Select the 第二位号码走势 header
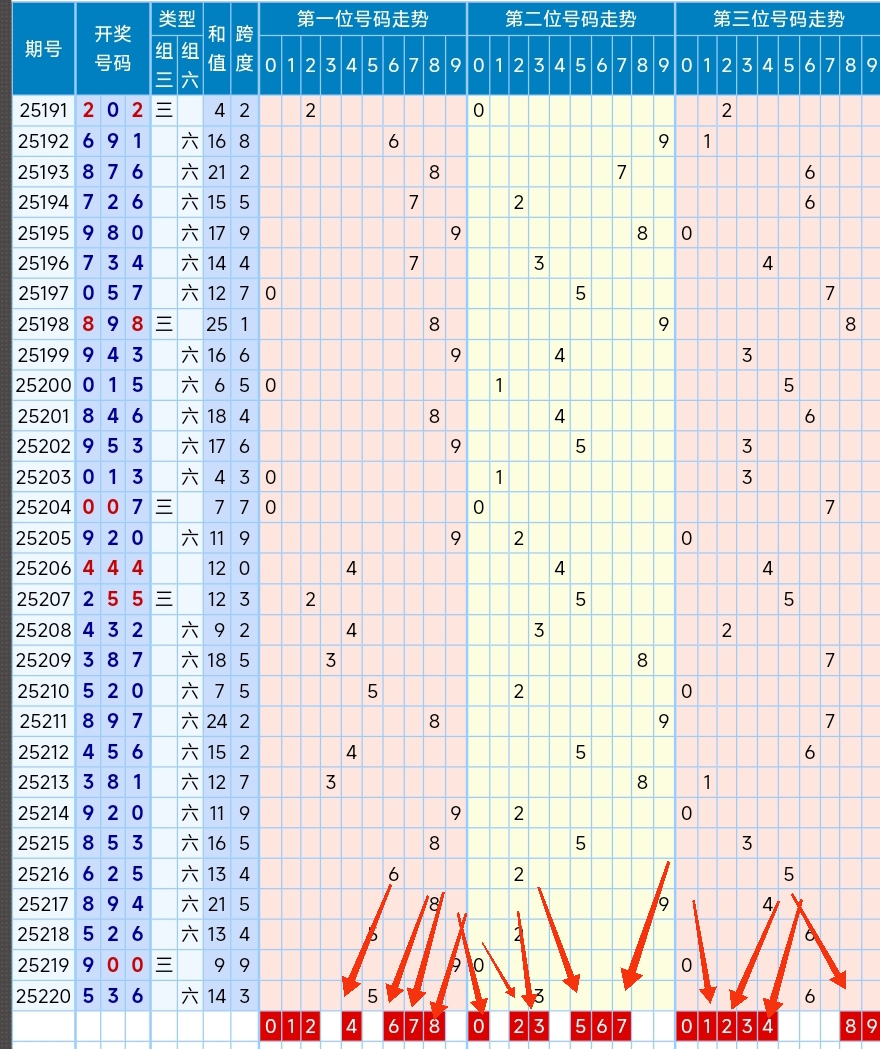Viewport: 880px width, 1049px height. tap(571, 19)
